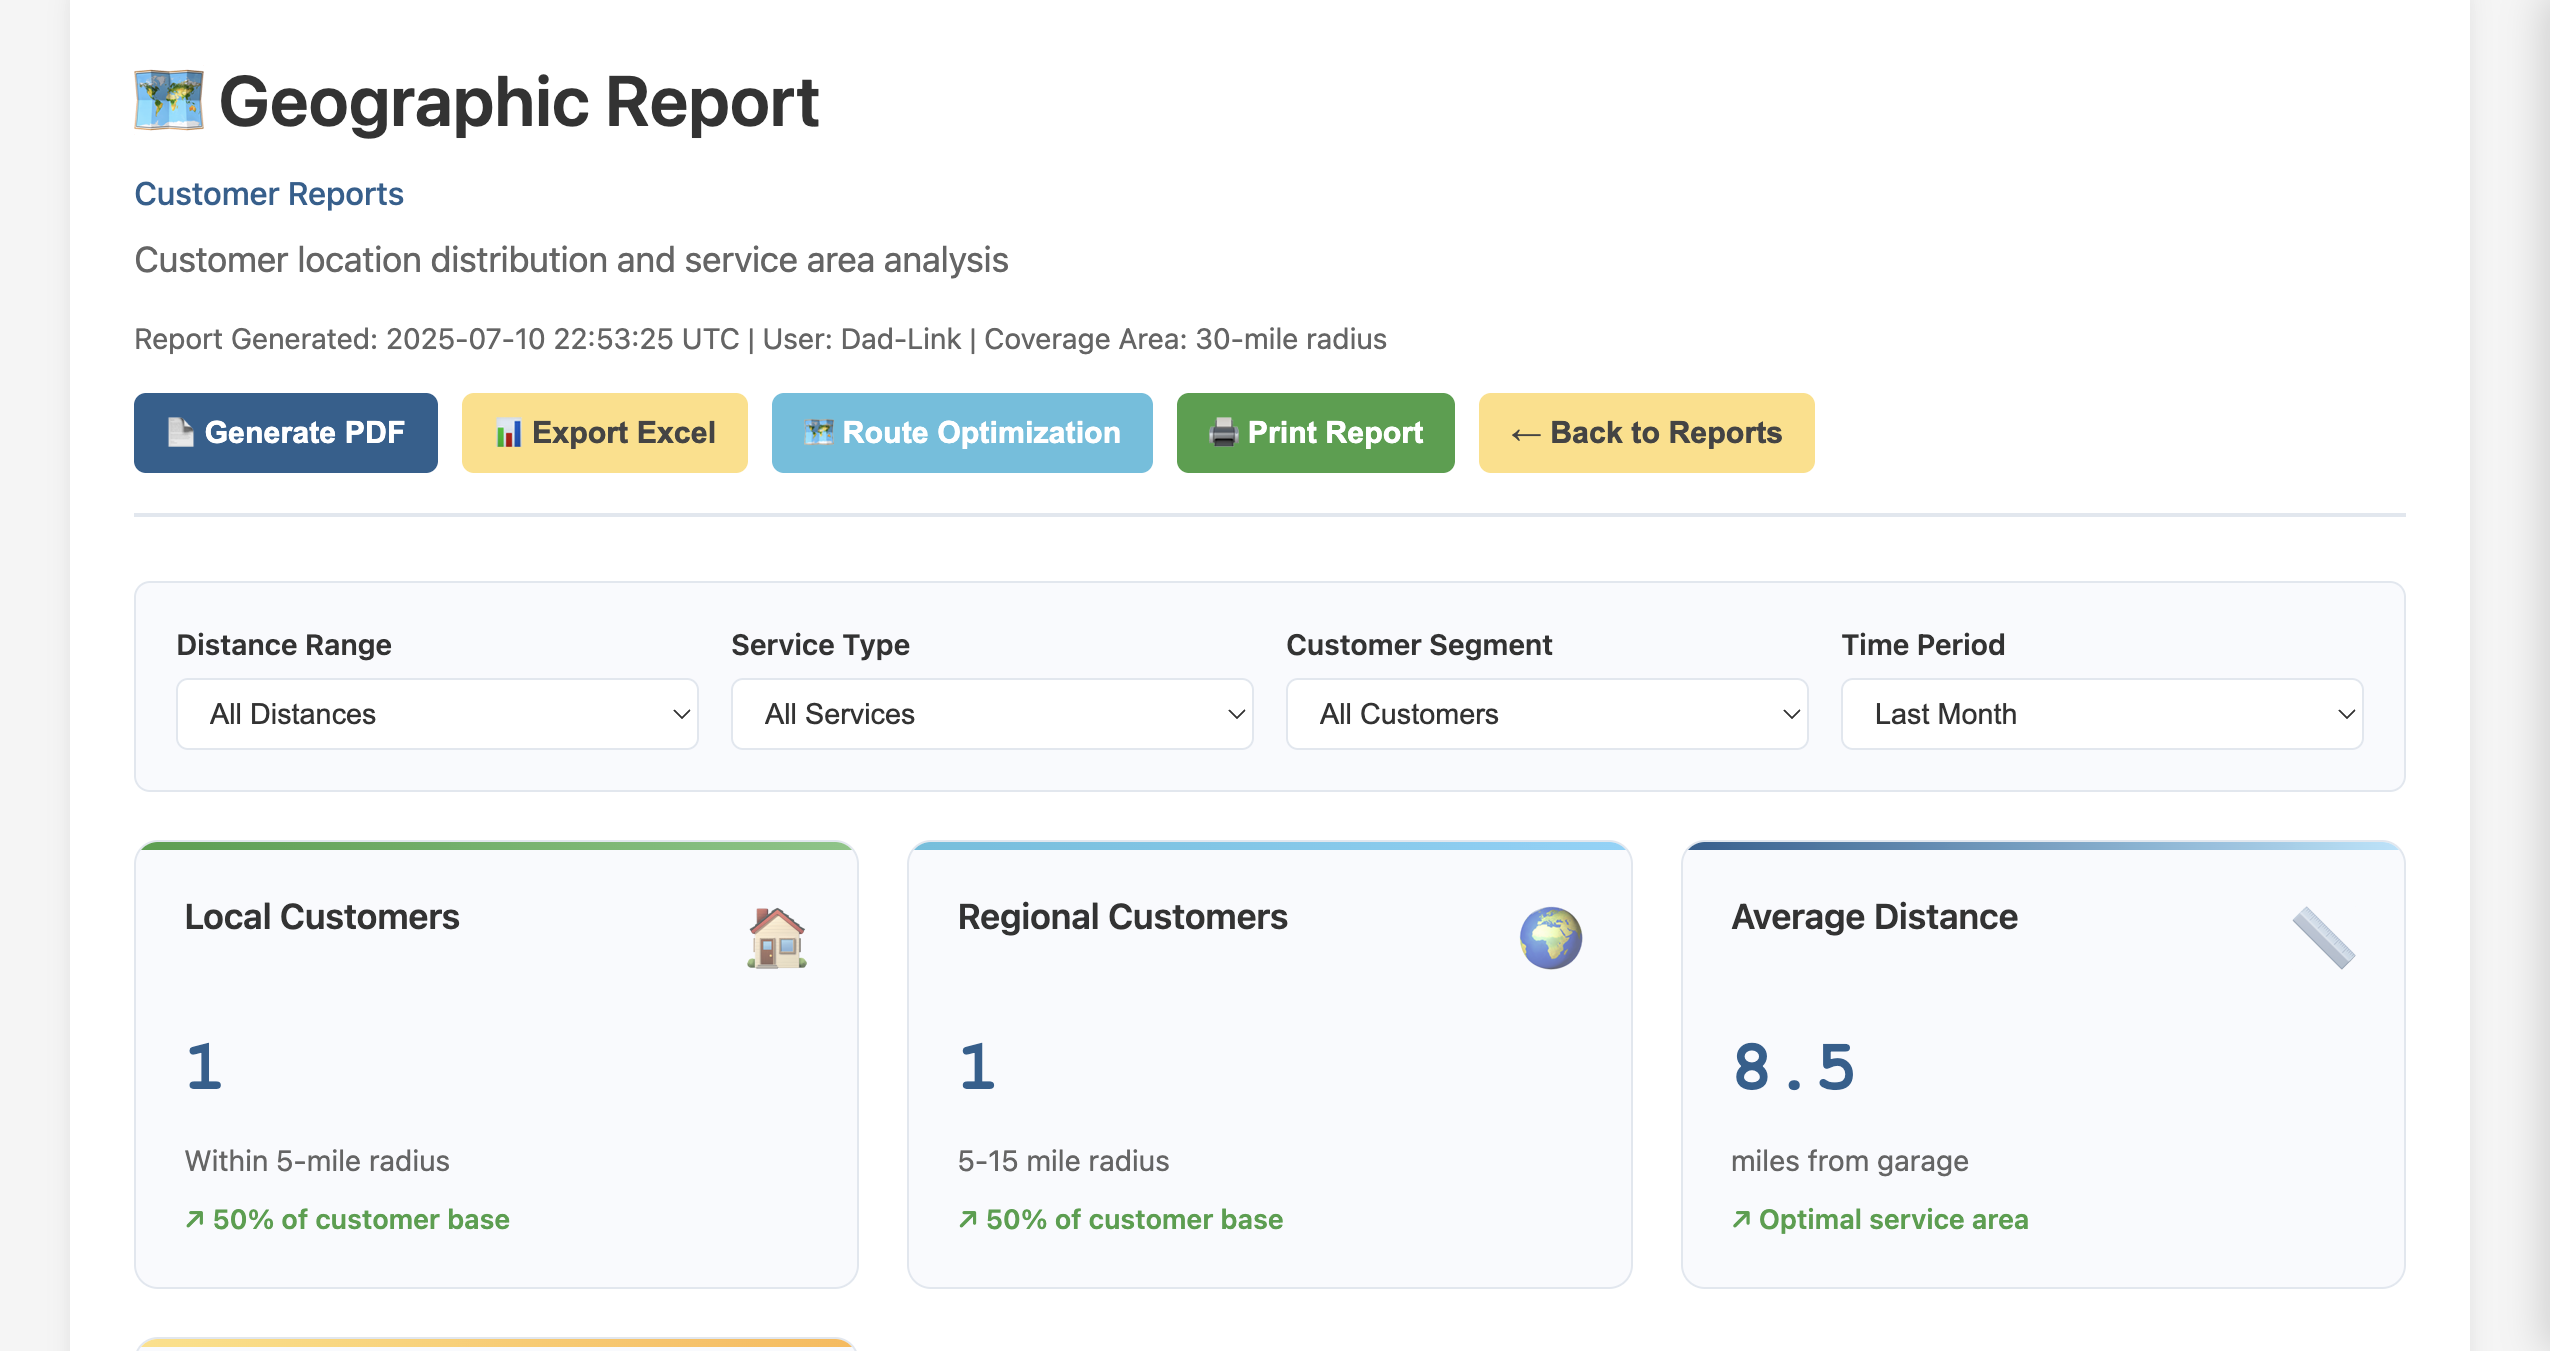
Task: Click the Export Excel button
Action: pyautogui.click(x=604, y=433)
